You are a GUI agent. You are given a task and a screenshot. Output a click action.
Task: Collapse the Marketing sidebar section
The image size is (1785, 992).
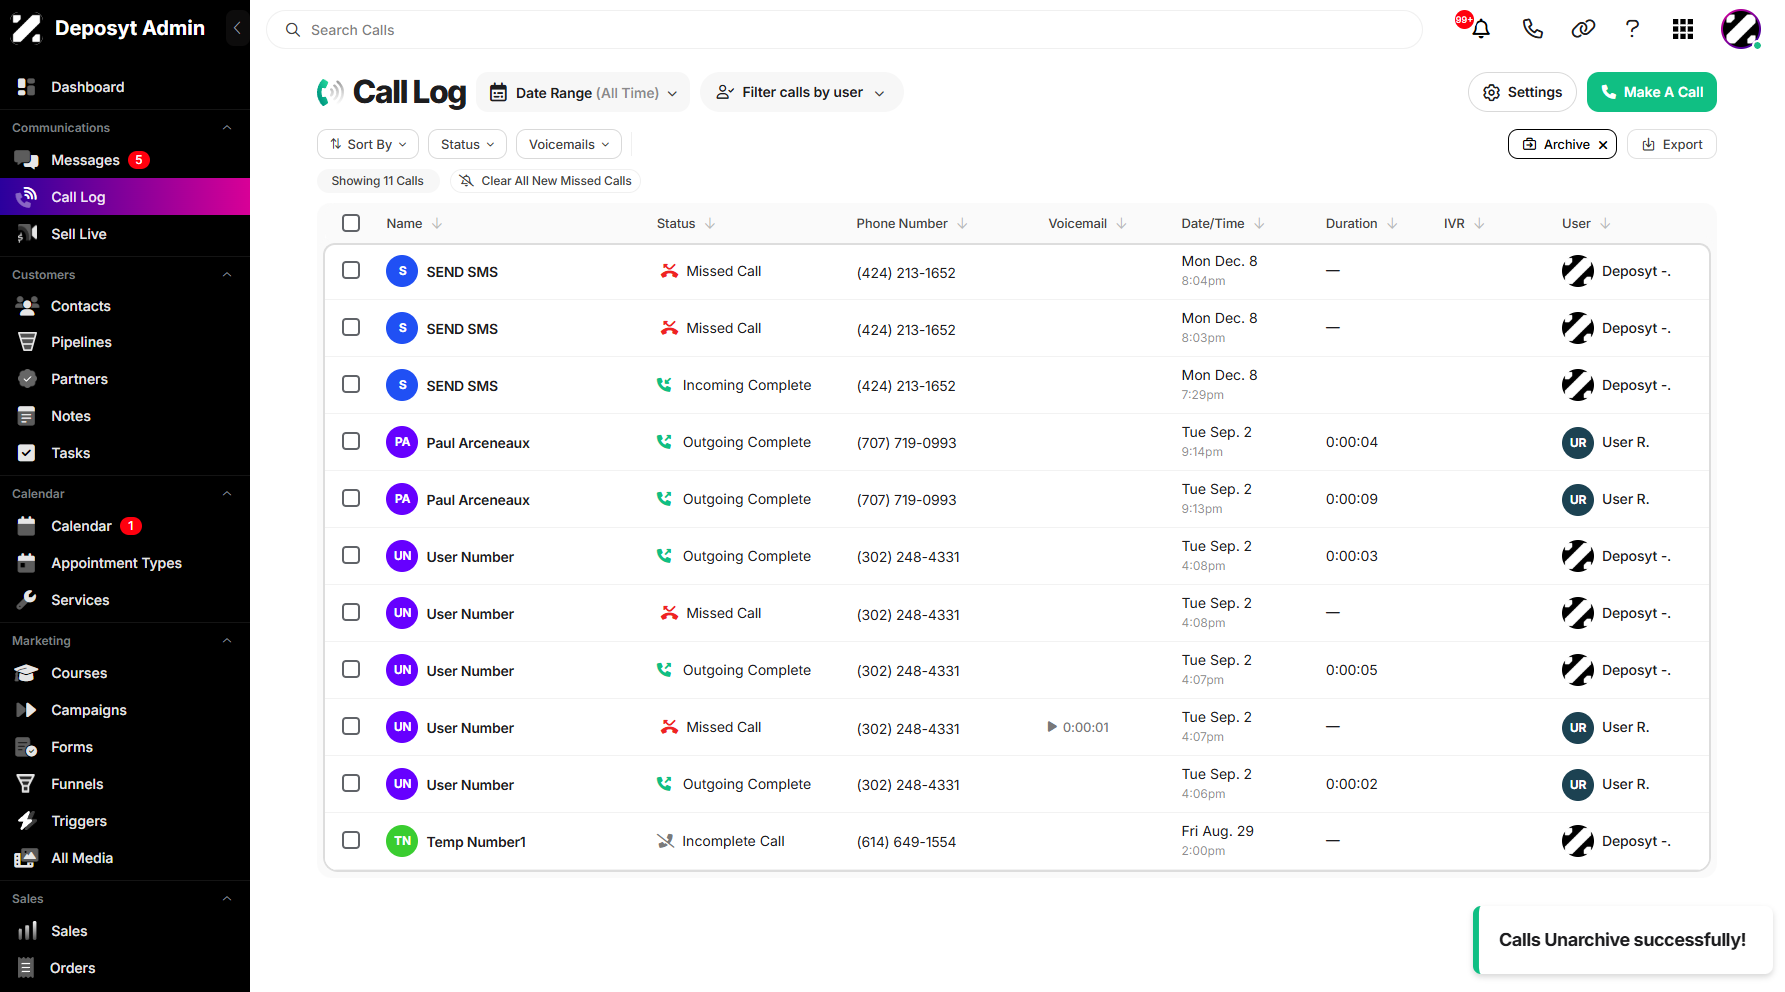click(x=227, y=641)
